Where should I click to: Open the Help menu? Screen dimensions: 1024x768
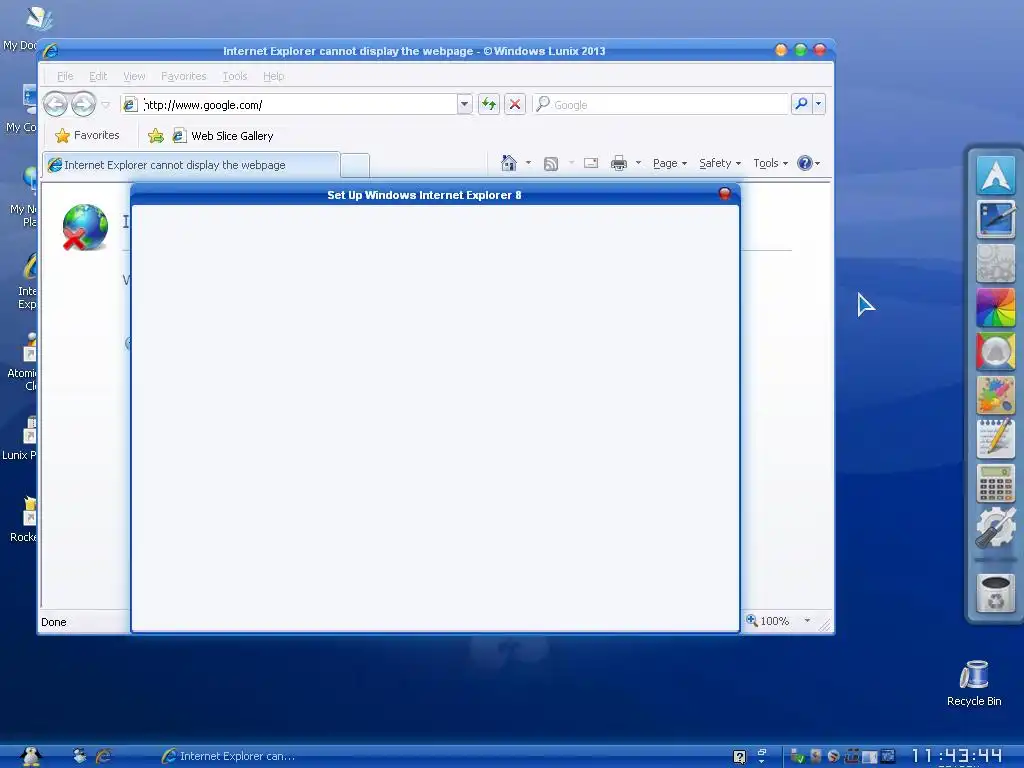(x=274, y=76)
